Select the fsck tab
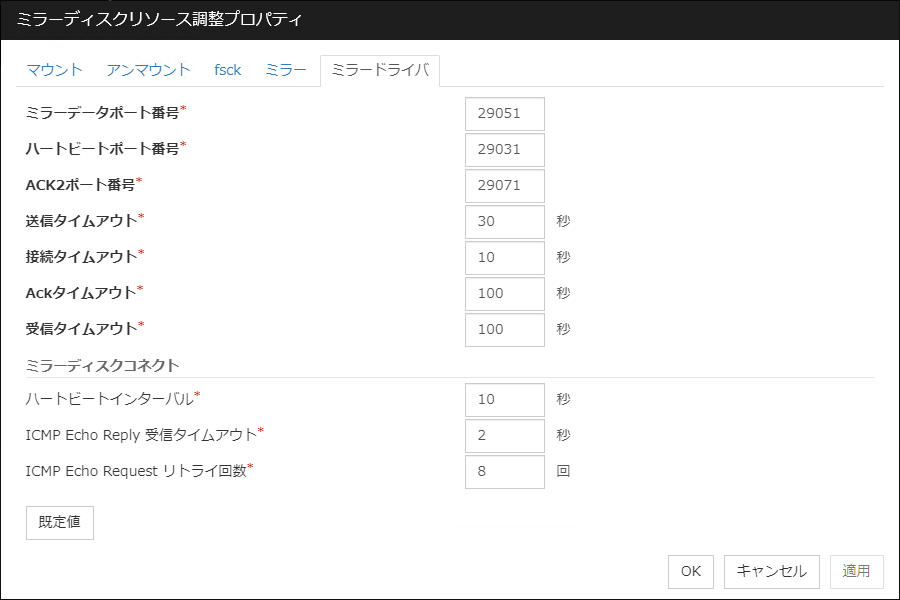The height and width of the screenshot is (600, 900). click(x=227, y=70)
